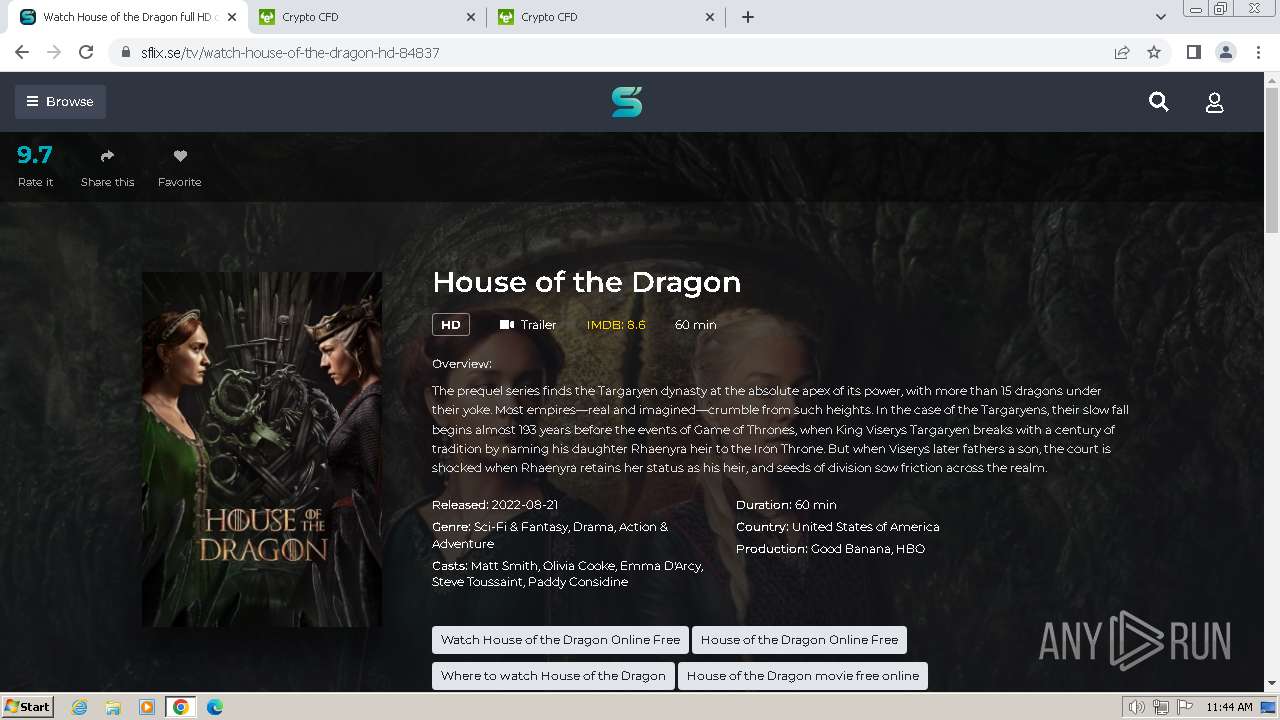Click HBO production link
Screen dimensions: 1280x720
pyautogui.click(x=911, y=548)
